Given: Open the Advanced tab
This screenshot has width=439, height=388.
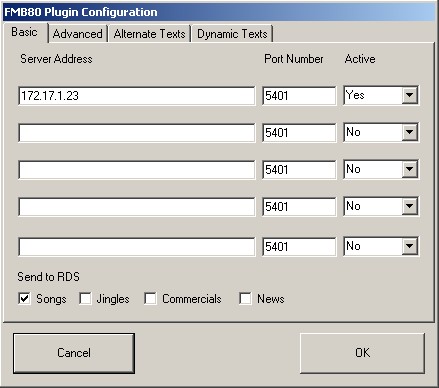Looking at the screenshot, I should coord(78,34).
